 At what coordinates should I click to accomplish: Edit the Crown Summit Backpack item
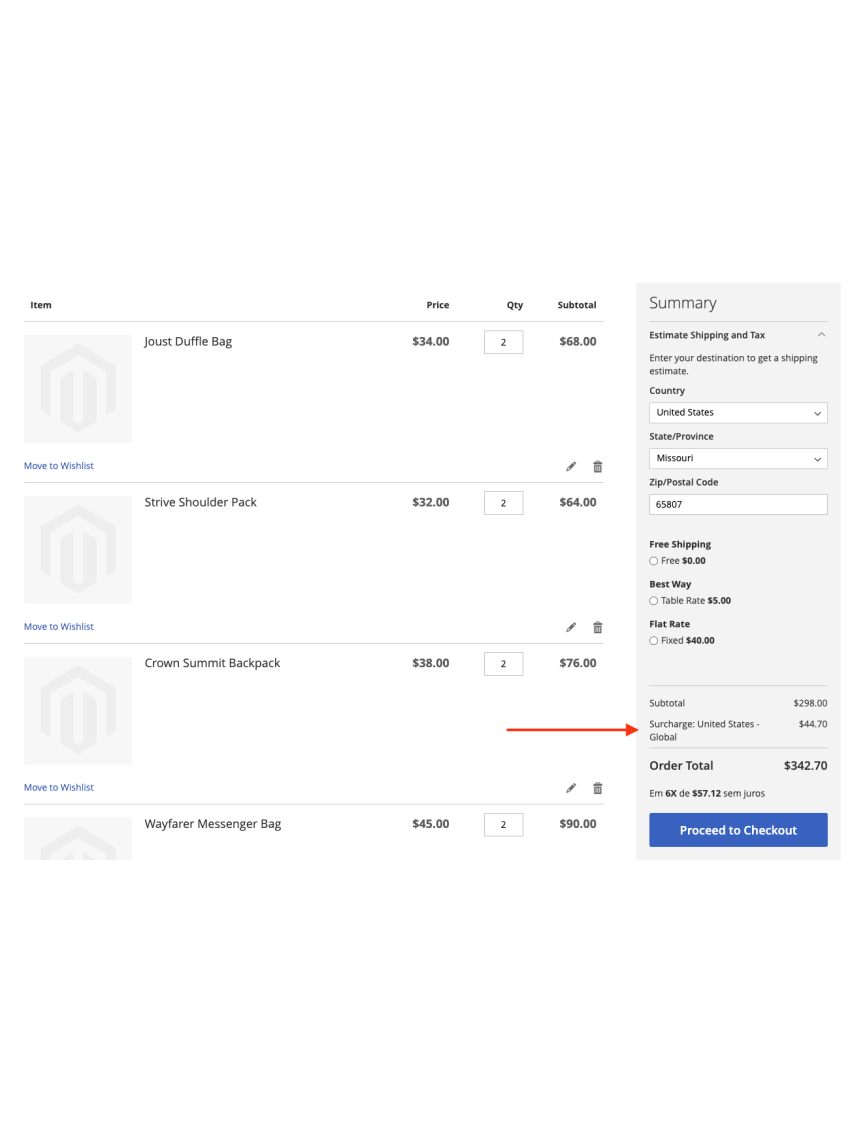click(571, 788)
